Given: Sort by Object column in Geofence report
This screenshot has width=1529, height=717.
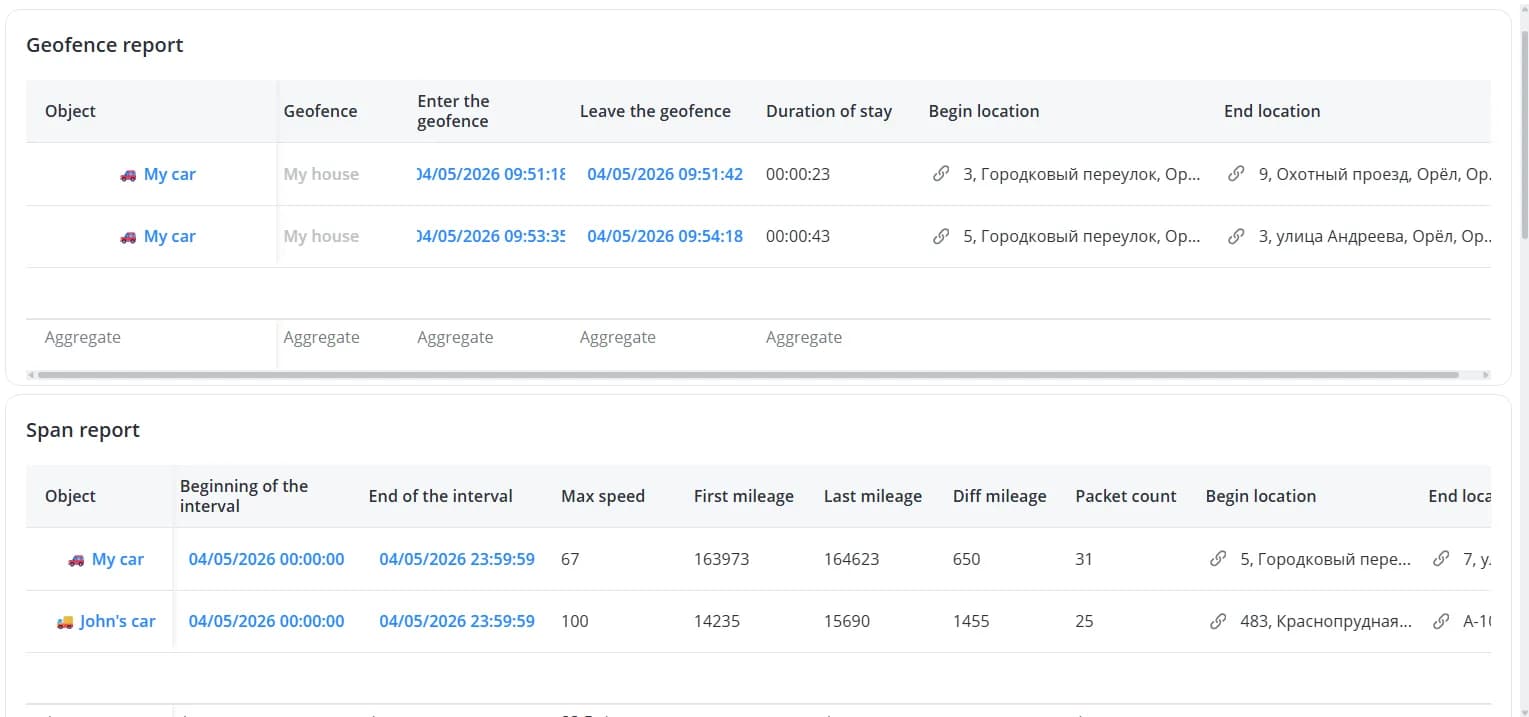Looking at the screenshot, I should 70,111.
